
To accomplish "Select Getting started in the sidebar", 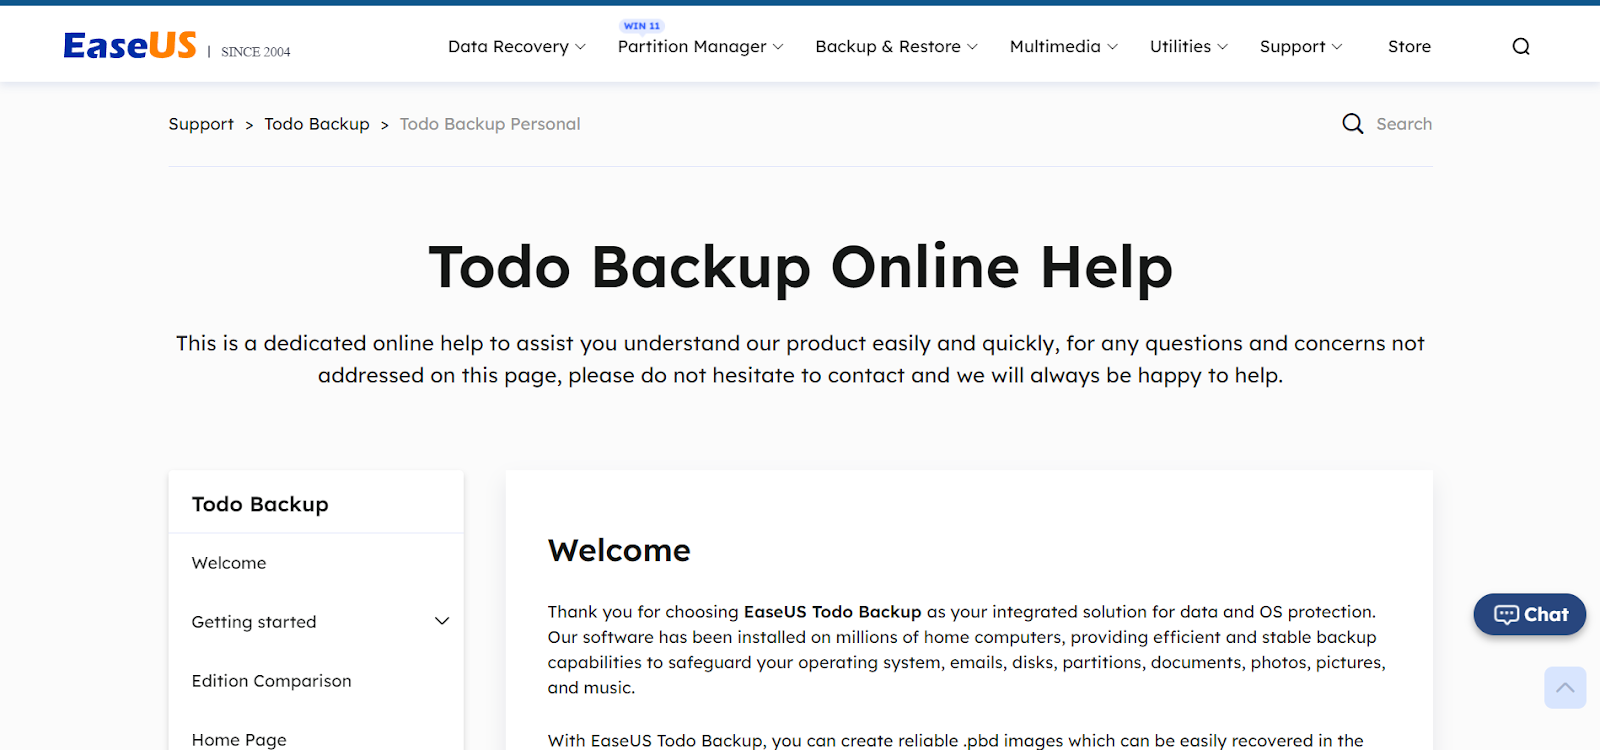I will [254, 622].
